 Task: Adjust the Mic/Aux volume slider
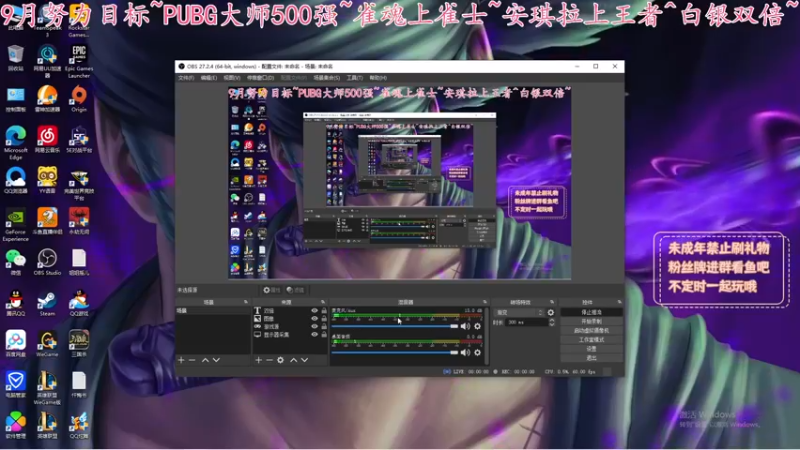pyautogui.click(x=395, y=326)
